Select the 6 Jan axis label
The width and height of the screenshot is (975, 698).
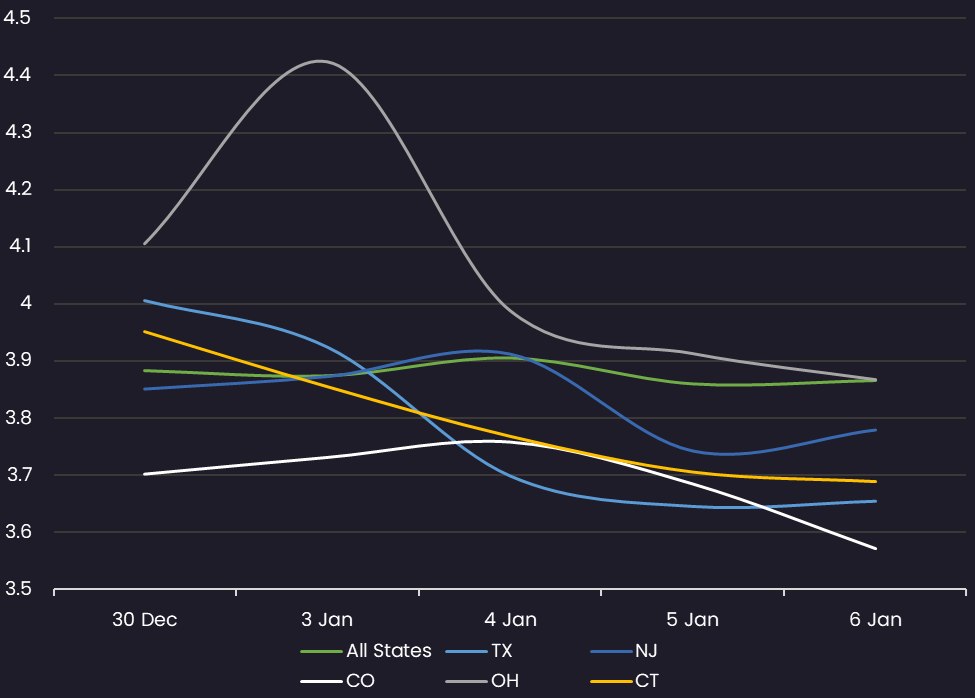[876, 620]
